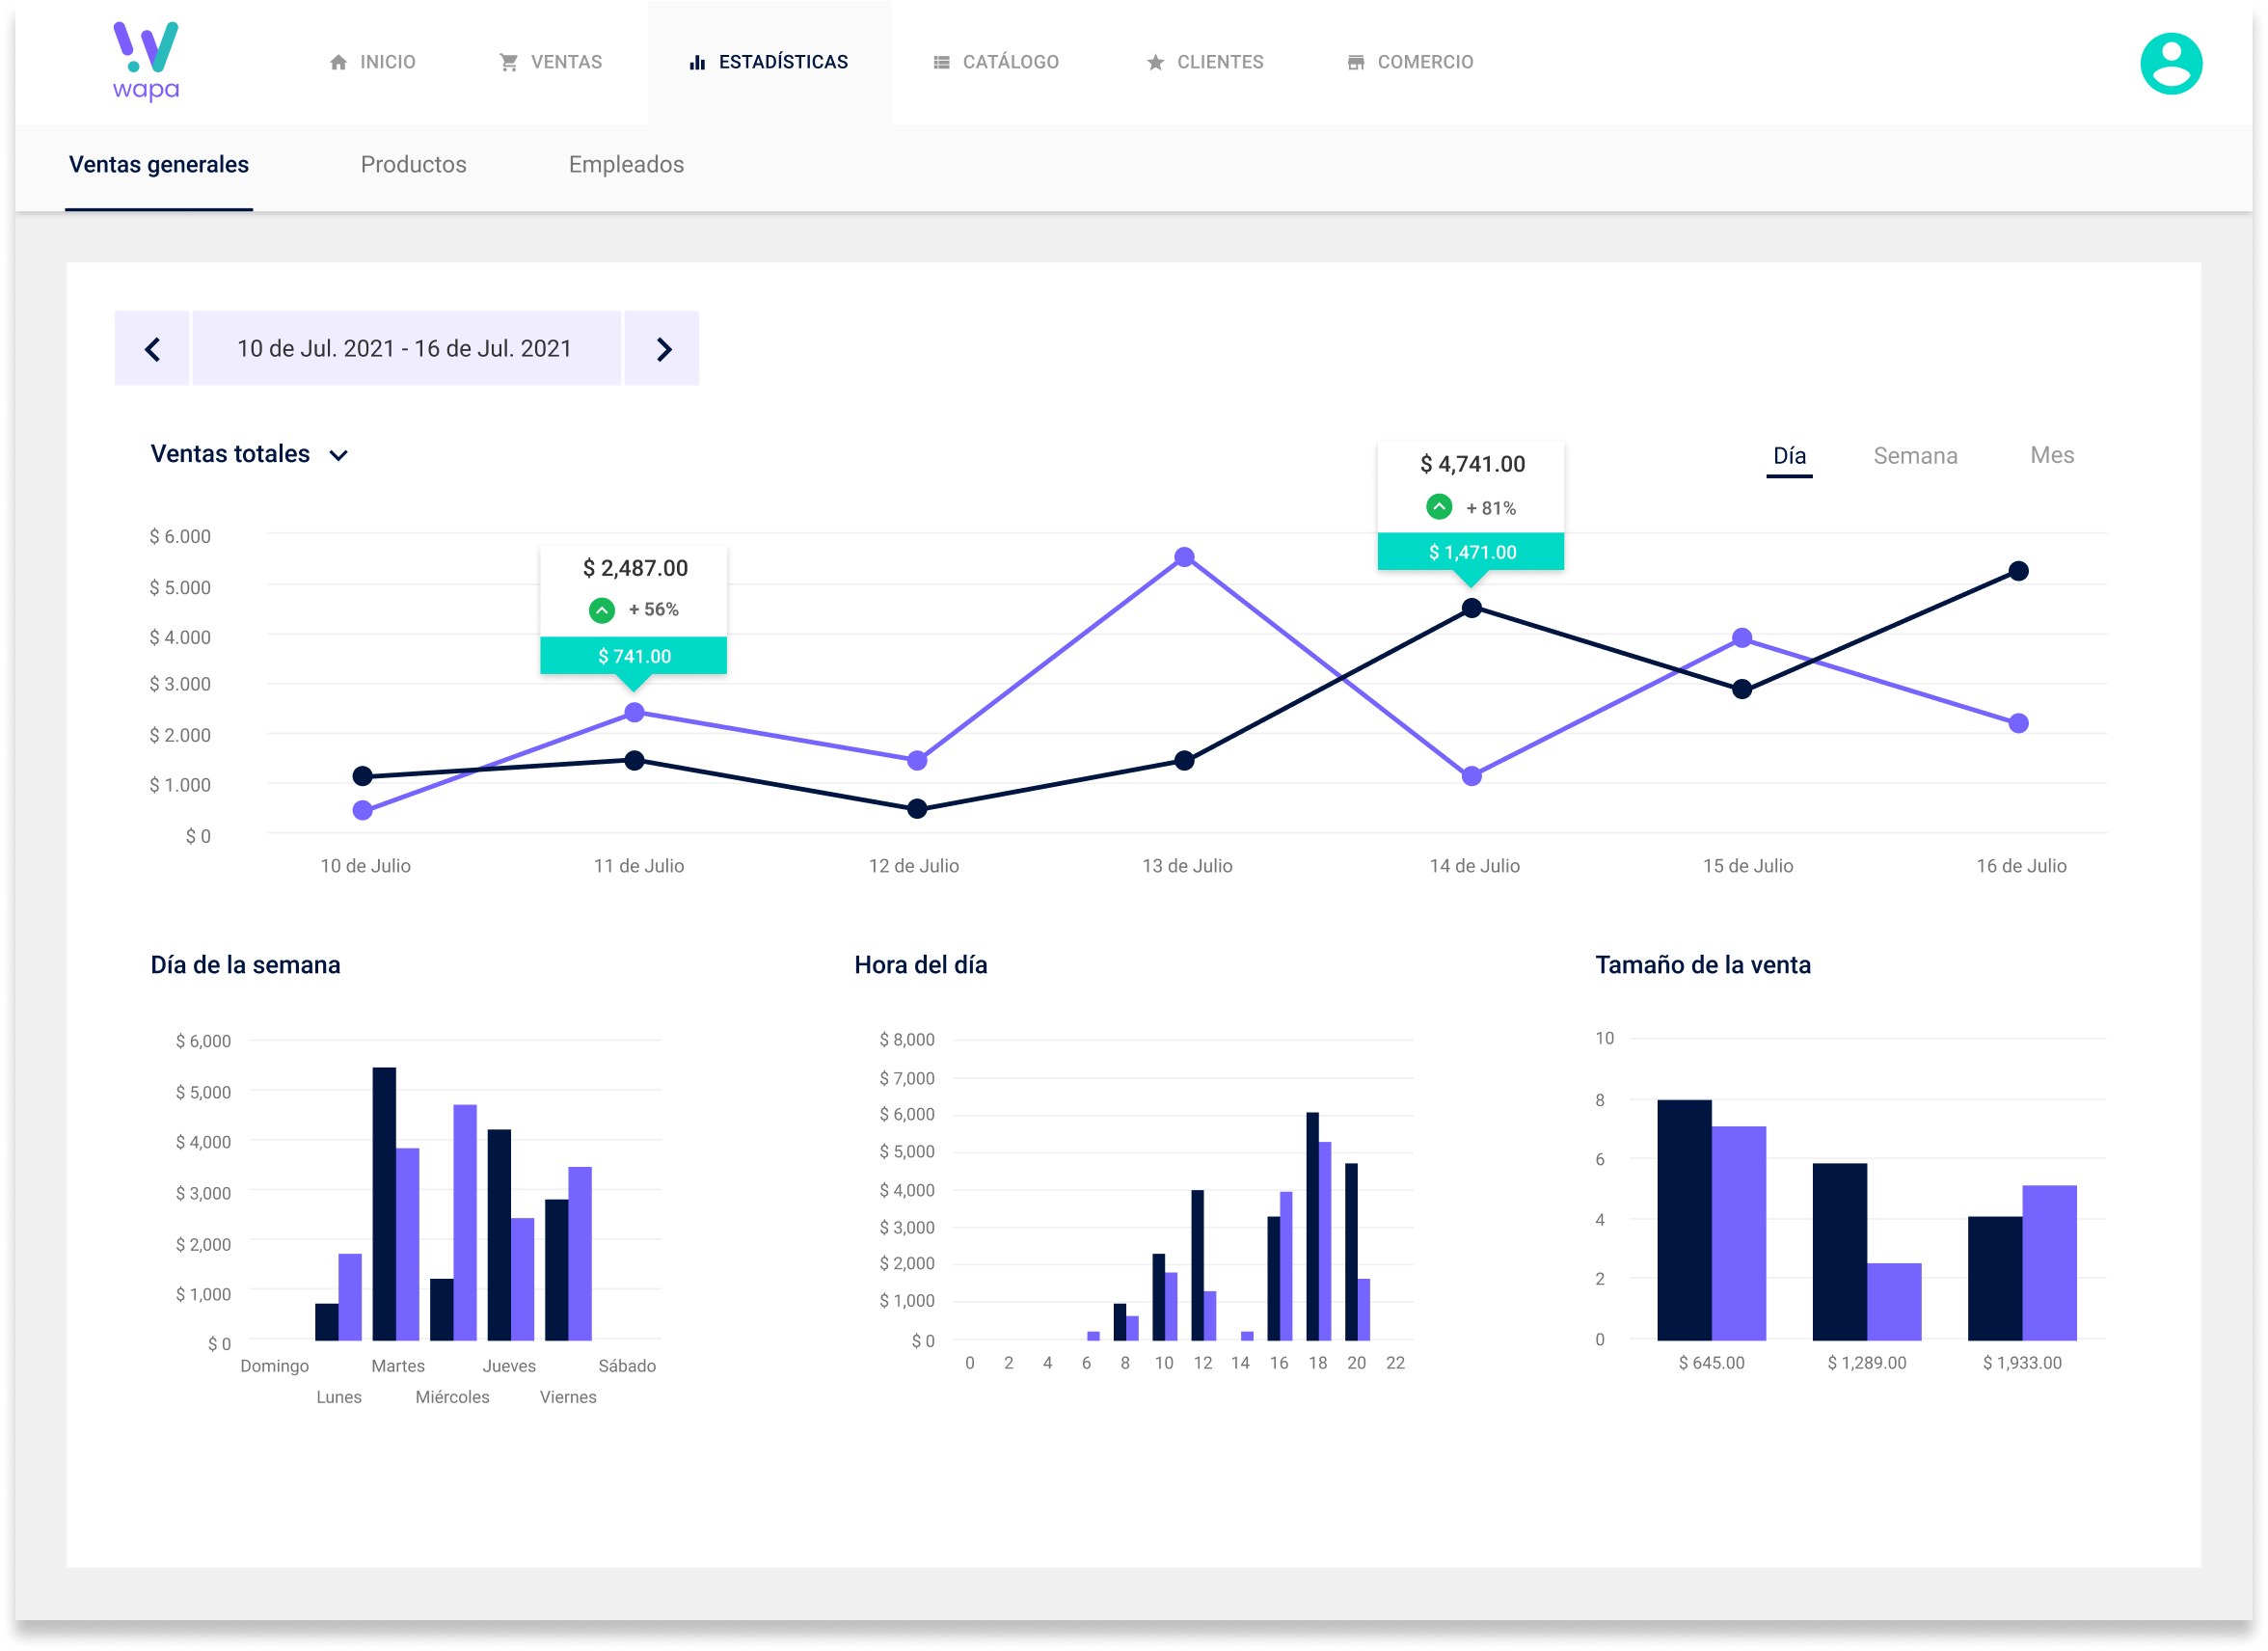Go to next date range

pyautogui.click(x=662, y=349)
